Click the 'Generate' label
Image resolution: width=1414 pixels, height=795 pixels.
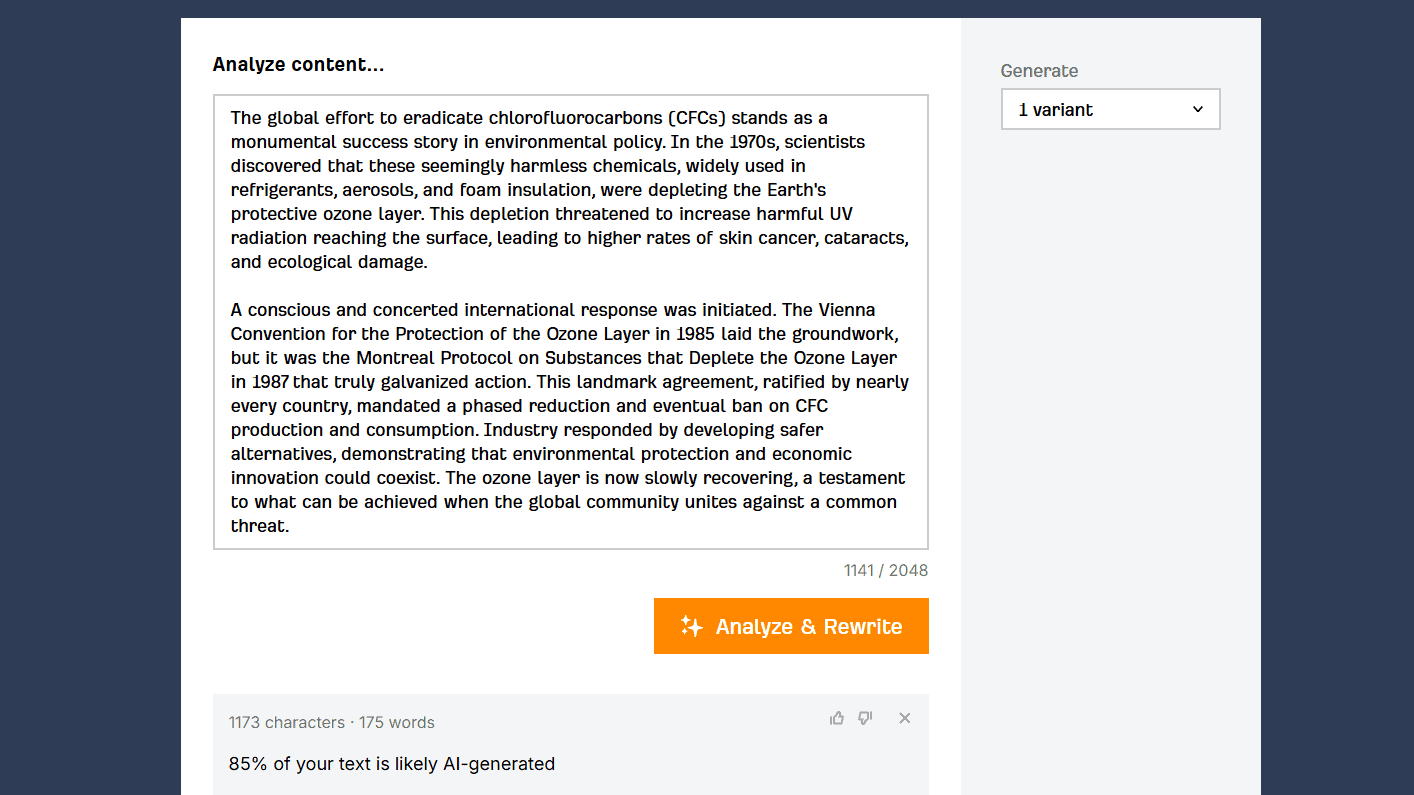click(1039, 71)
